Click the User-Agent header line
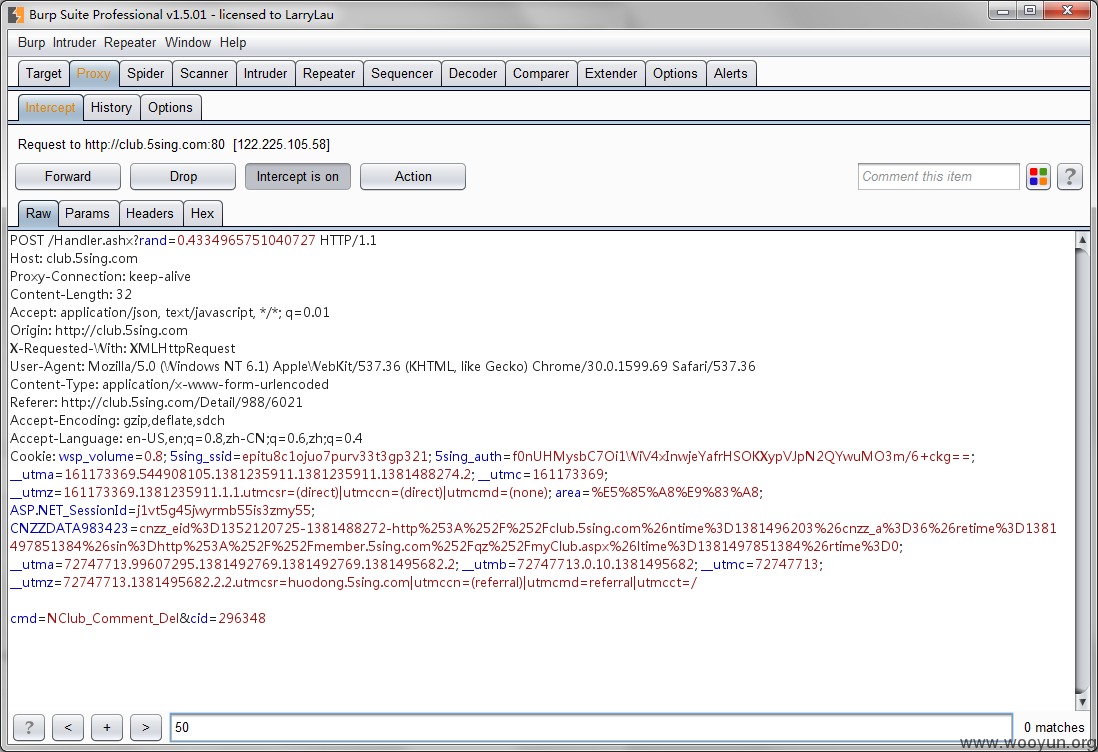The height and width of the screenshot is (752, 1098). [x=383, y=366]
